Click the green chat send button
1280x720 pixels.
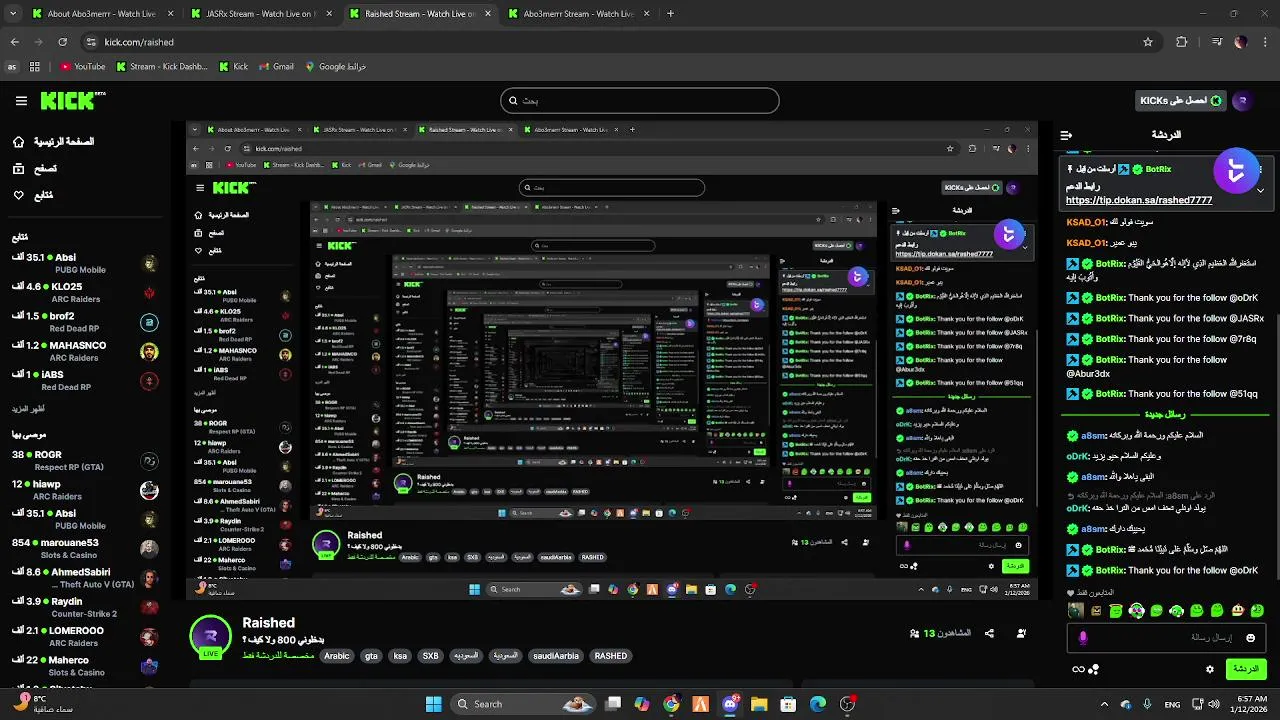click(x=1246, y=669)
